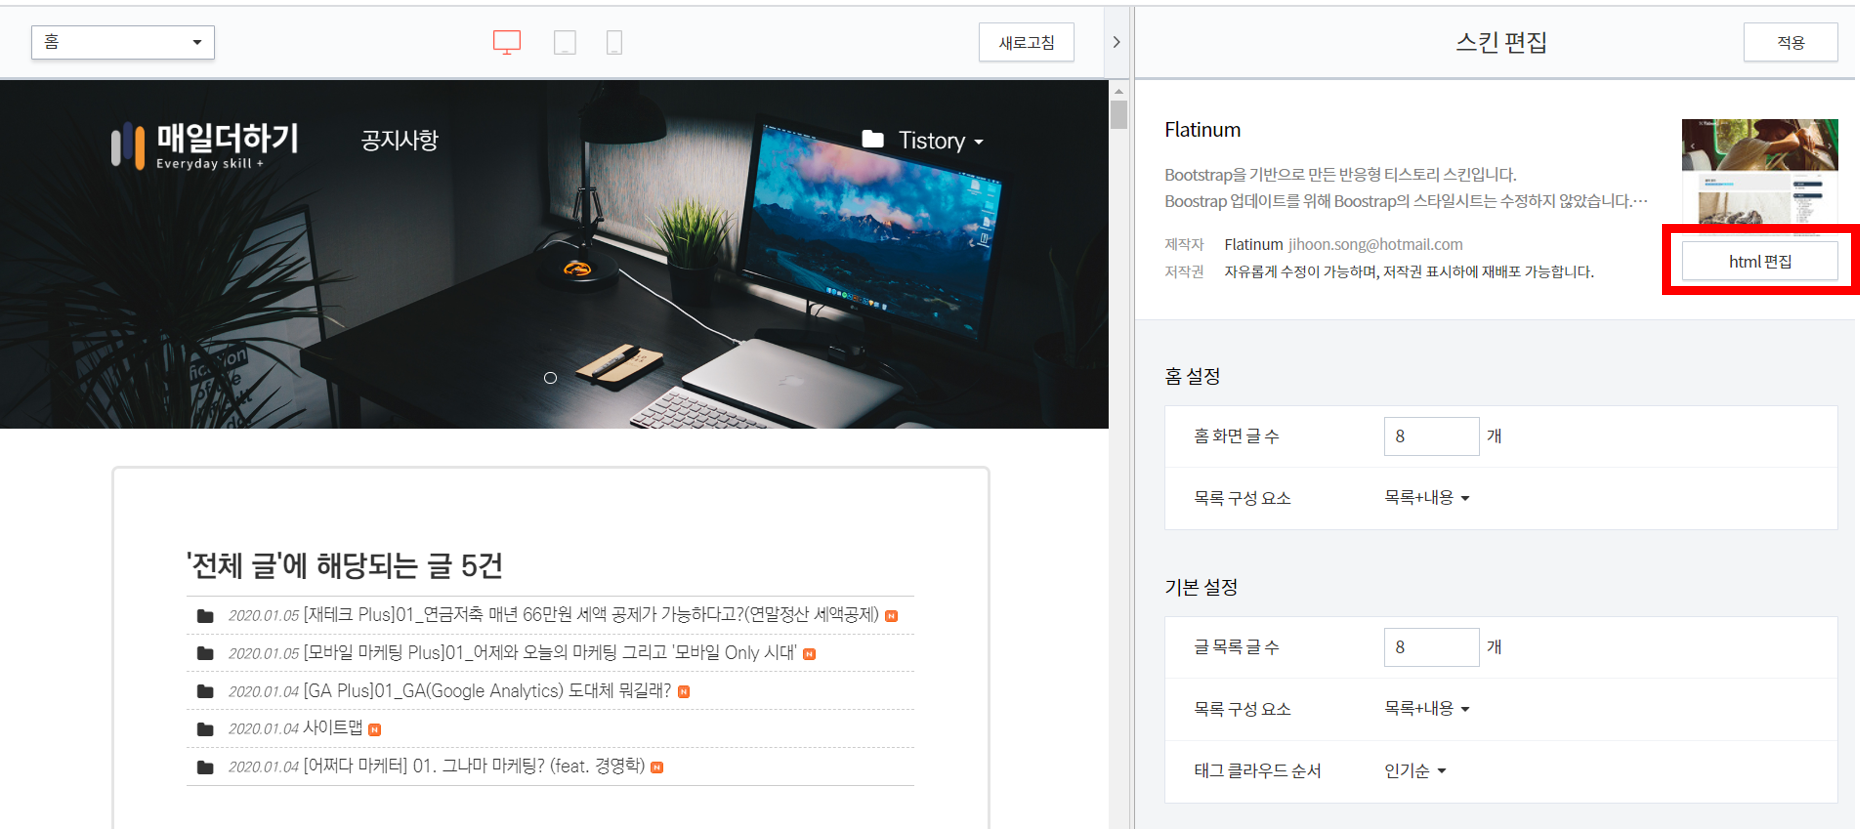This screenshot has height=829, width=1860.
Task: Click the 매일더하기 blog logo
Action: point(204,145)
